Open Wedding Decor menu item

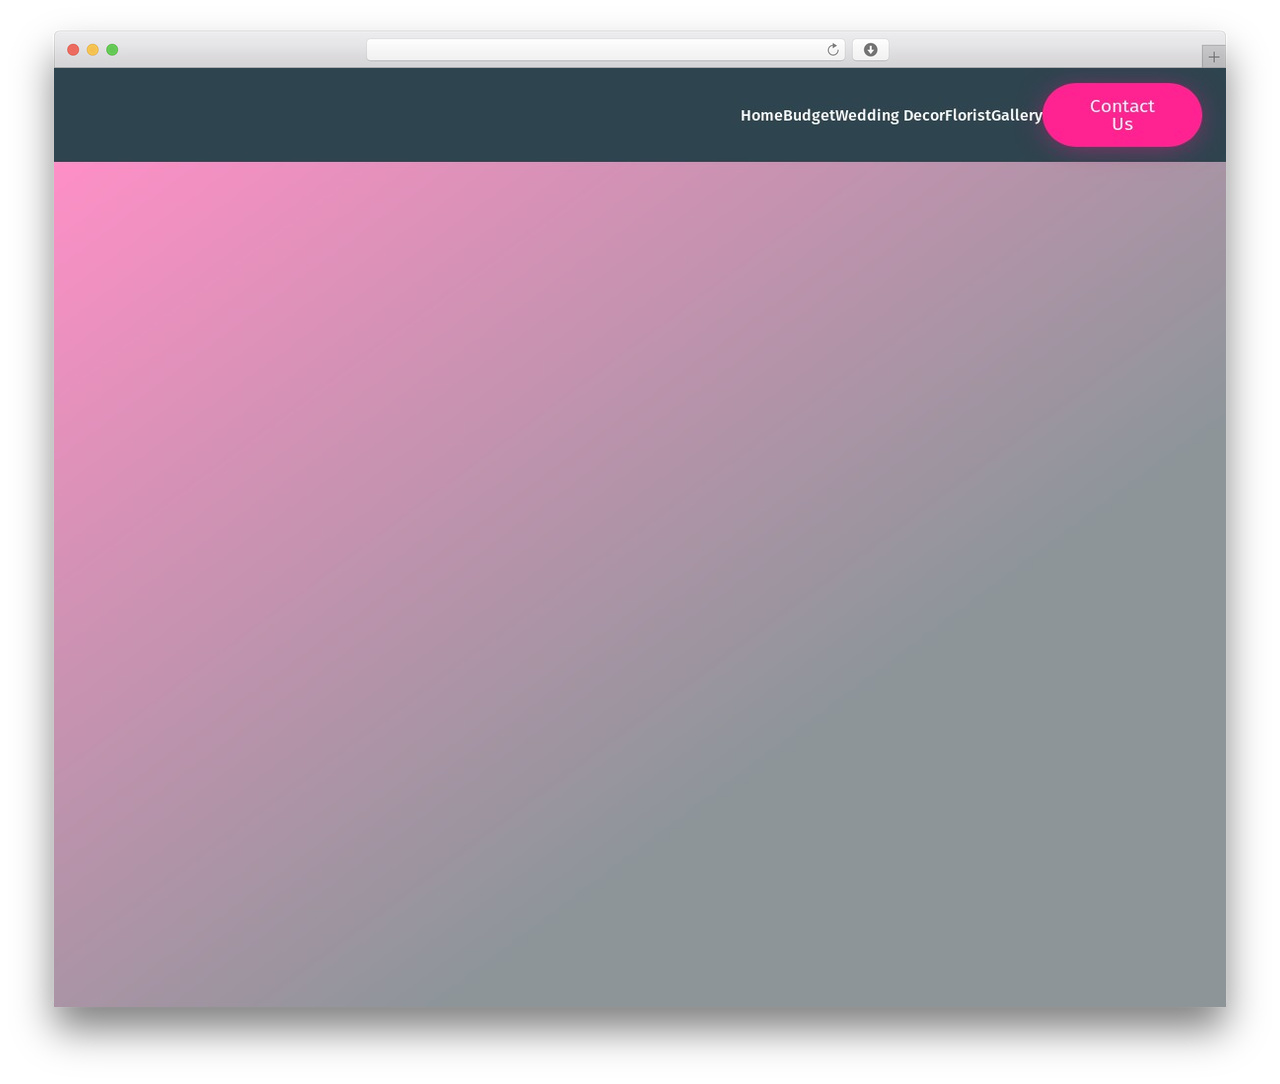890,115
